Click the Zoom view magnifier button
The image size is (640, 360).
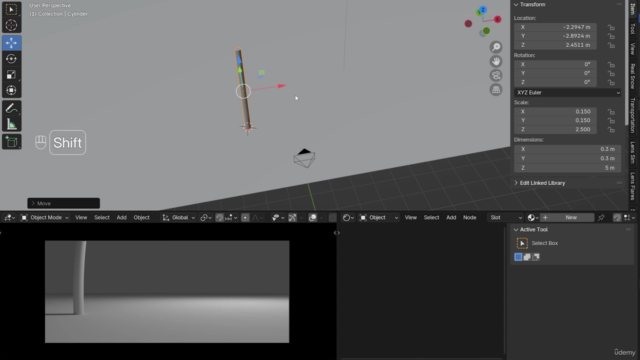[496, 47]
